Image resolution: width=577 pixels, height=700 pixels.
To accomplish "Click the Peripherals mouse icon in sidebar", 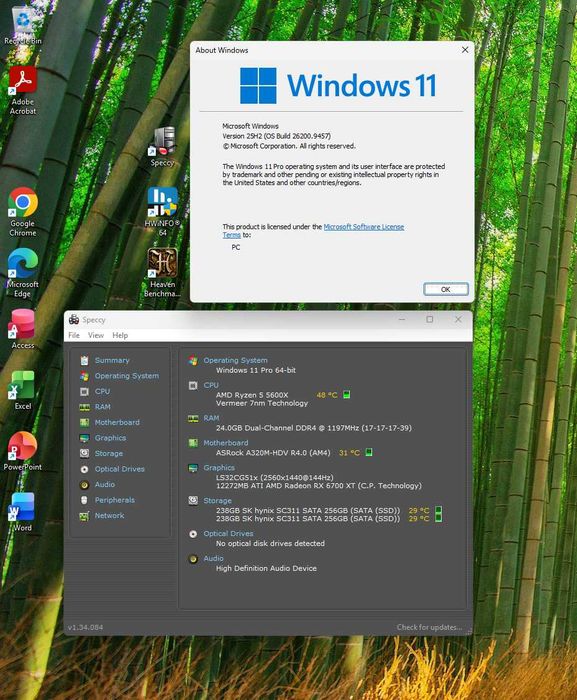I will click(84, 500).
